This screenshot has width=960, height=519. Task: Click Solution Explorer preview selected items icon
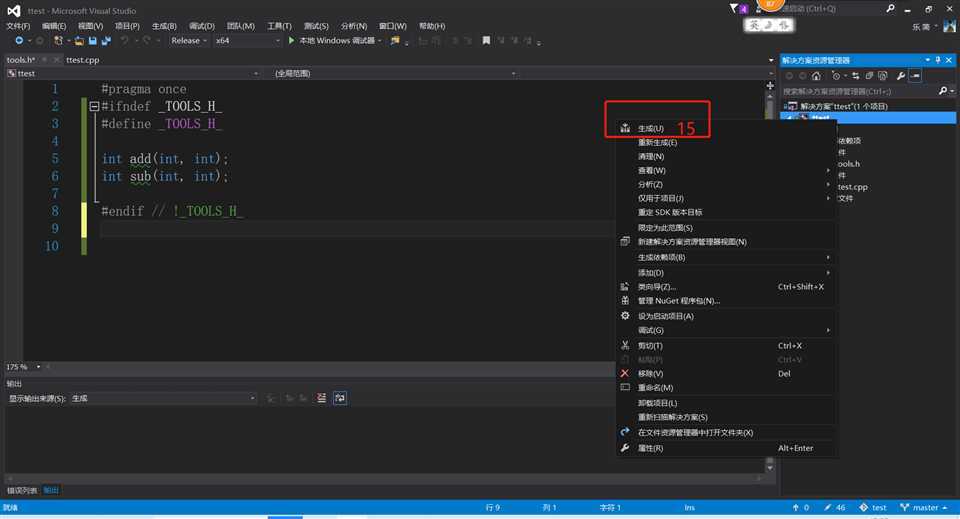pos(915,76)
